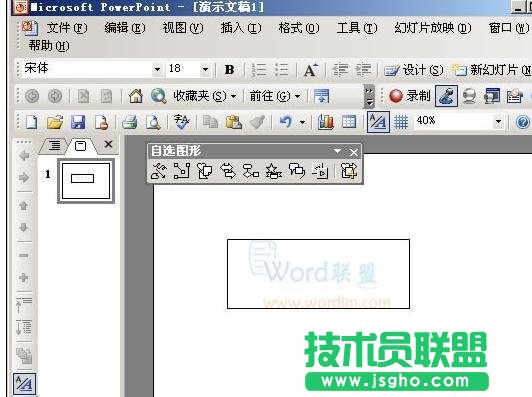Open Basic Shapes in 自选图形 toolbar
532x397 pixels.
pos(205,171)
